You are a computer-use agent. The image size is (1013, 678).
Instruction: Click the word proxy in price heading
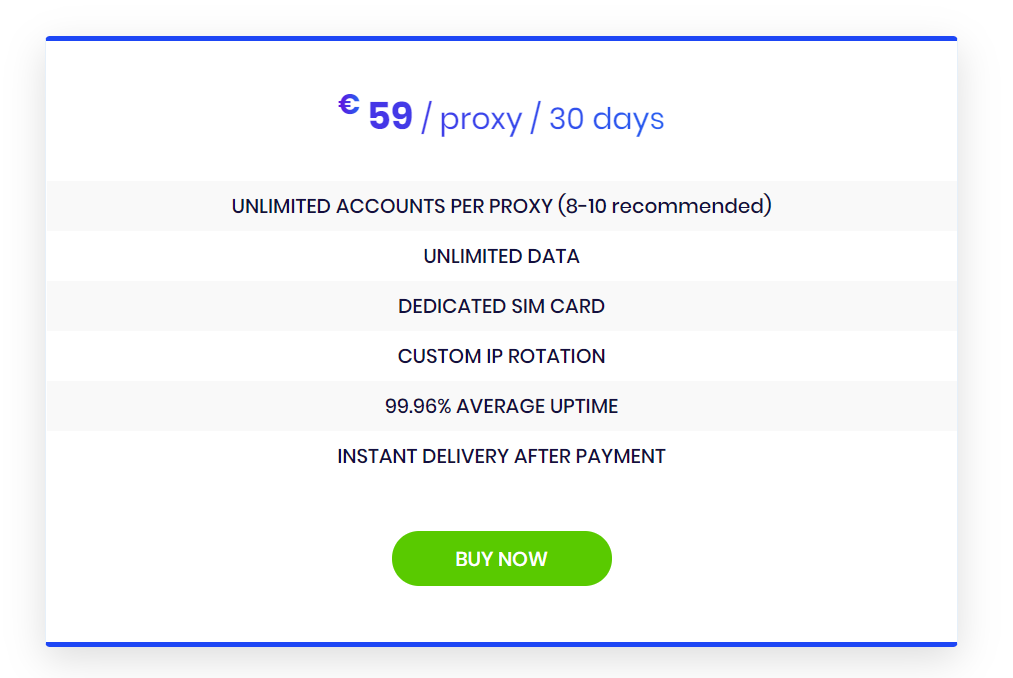[x=481, y=120]
